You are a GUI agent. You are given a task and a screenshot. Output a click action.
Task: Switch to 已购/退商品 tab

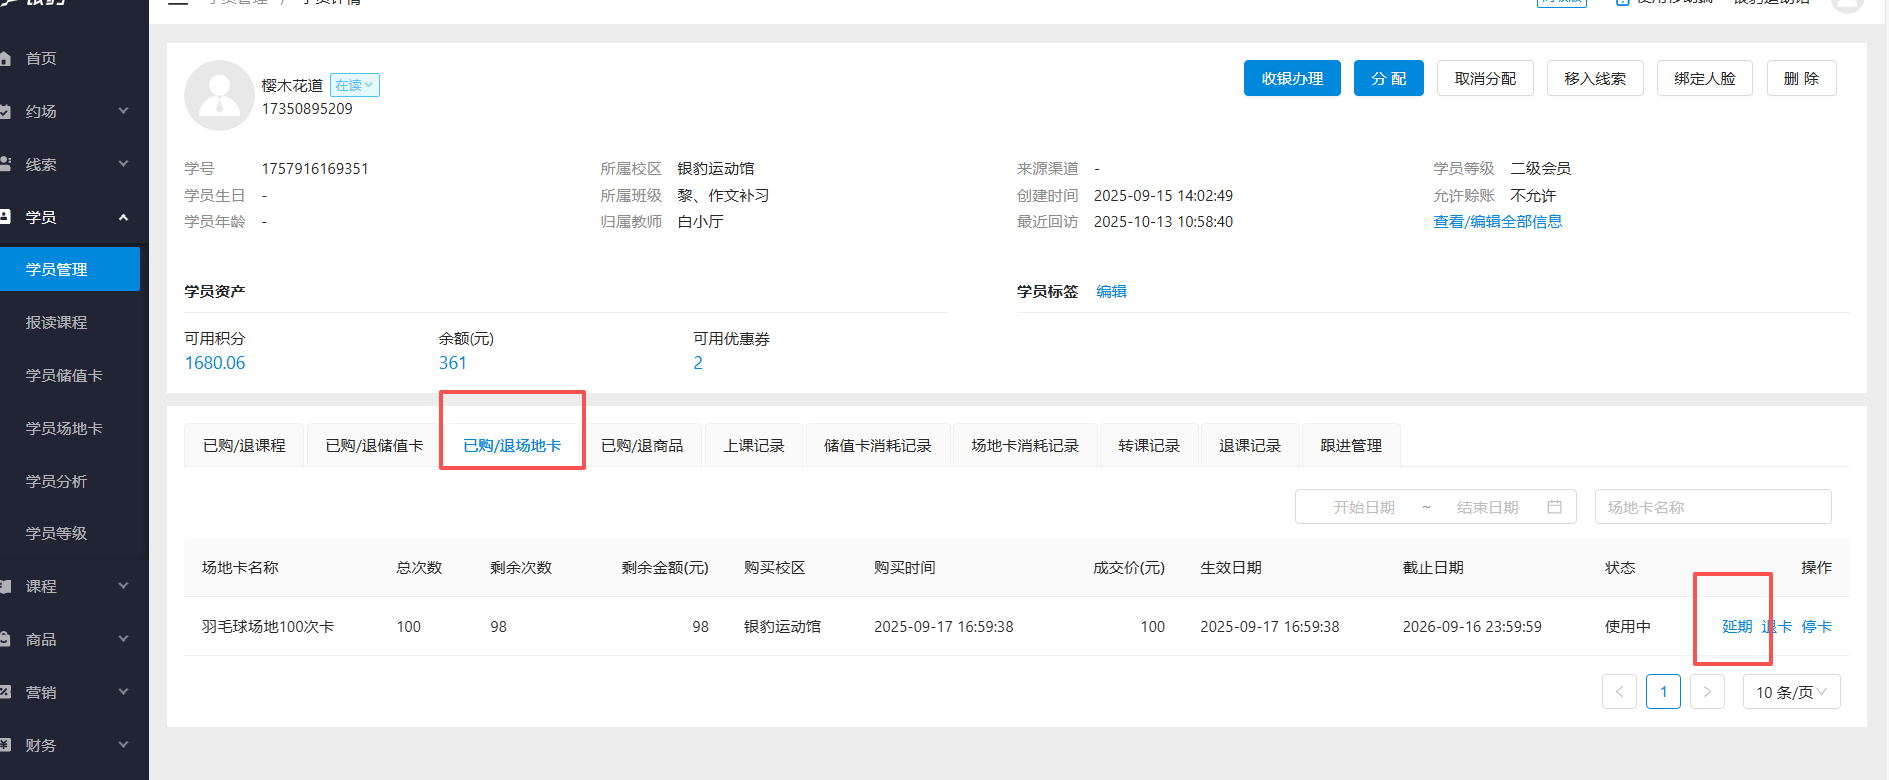pos(642,446)
